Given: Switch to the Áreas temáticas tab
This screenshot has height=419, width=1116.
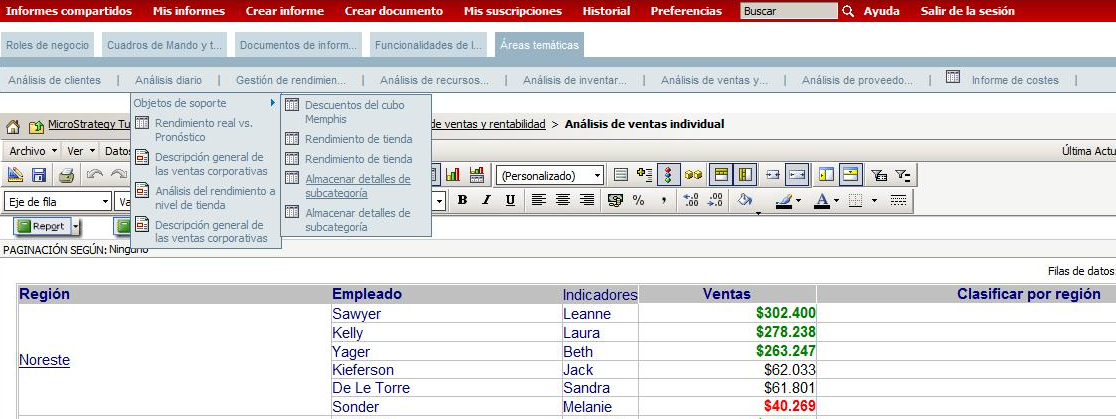Looking at the screenshot, I should [538, 45].
